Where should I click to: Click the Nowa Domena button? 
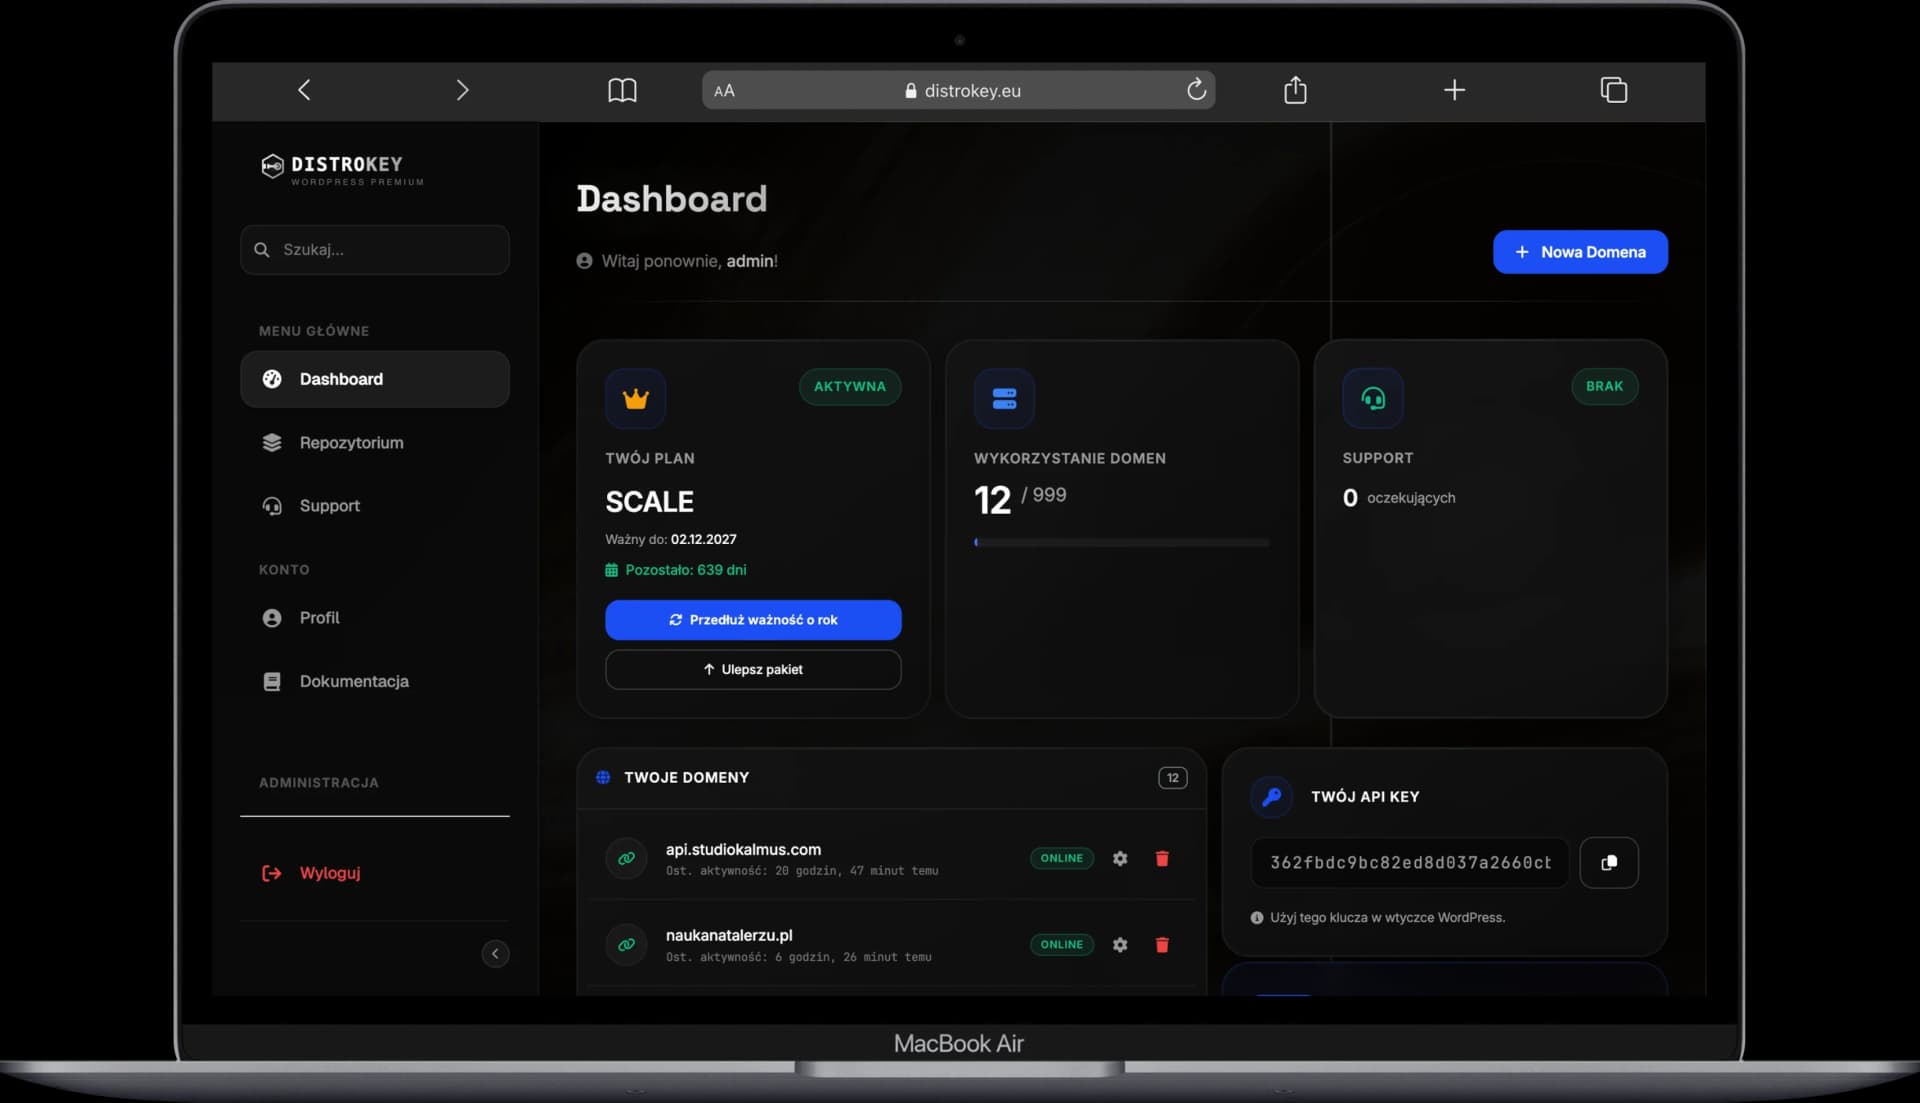pyautogui.click(x=1579, y=252)
